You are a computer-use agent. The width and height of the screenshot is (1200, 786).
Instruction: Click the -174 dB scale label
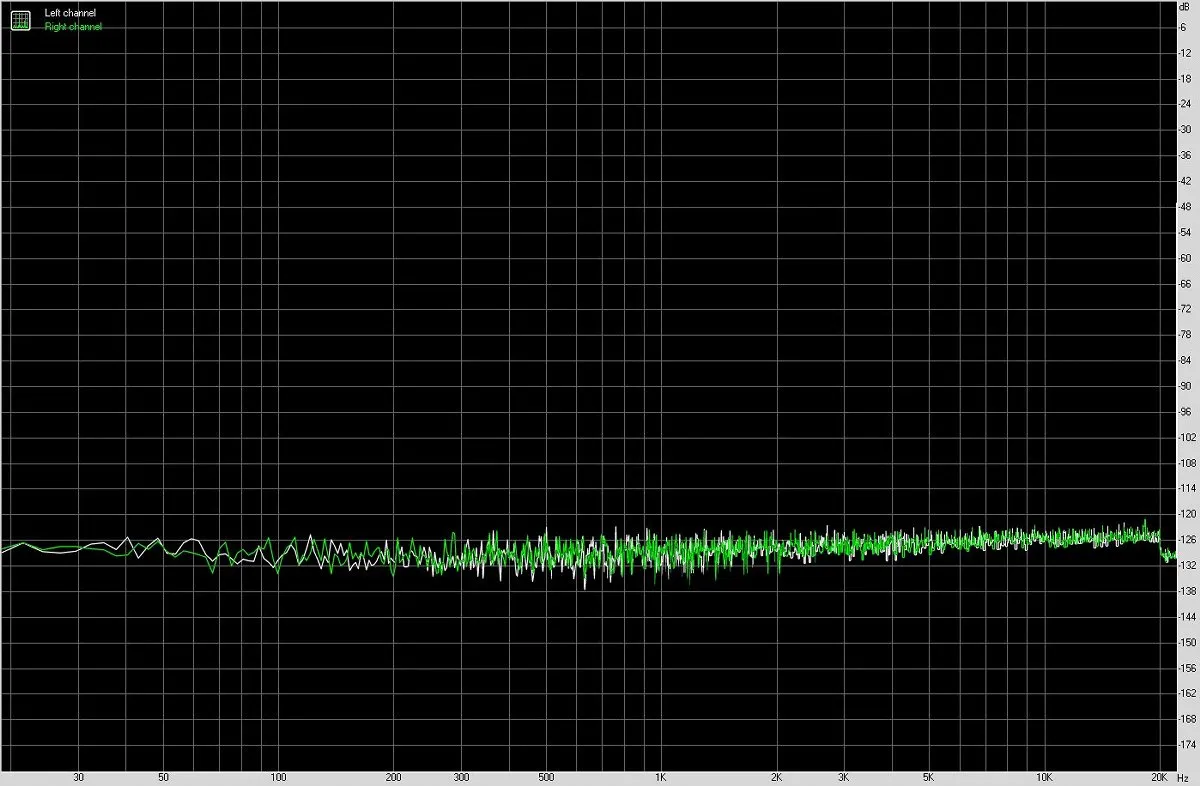pyautogui.click(x=1186, y=745)
